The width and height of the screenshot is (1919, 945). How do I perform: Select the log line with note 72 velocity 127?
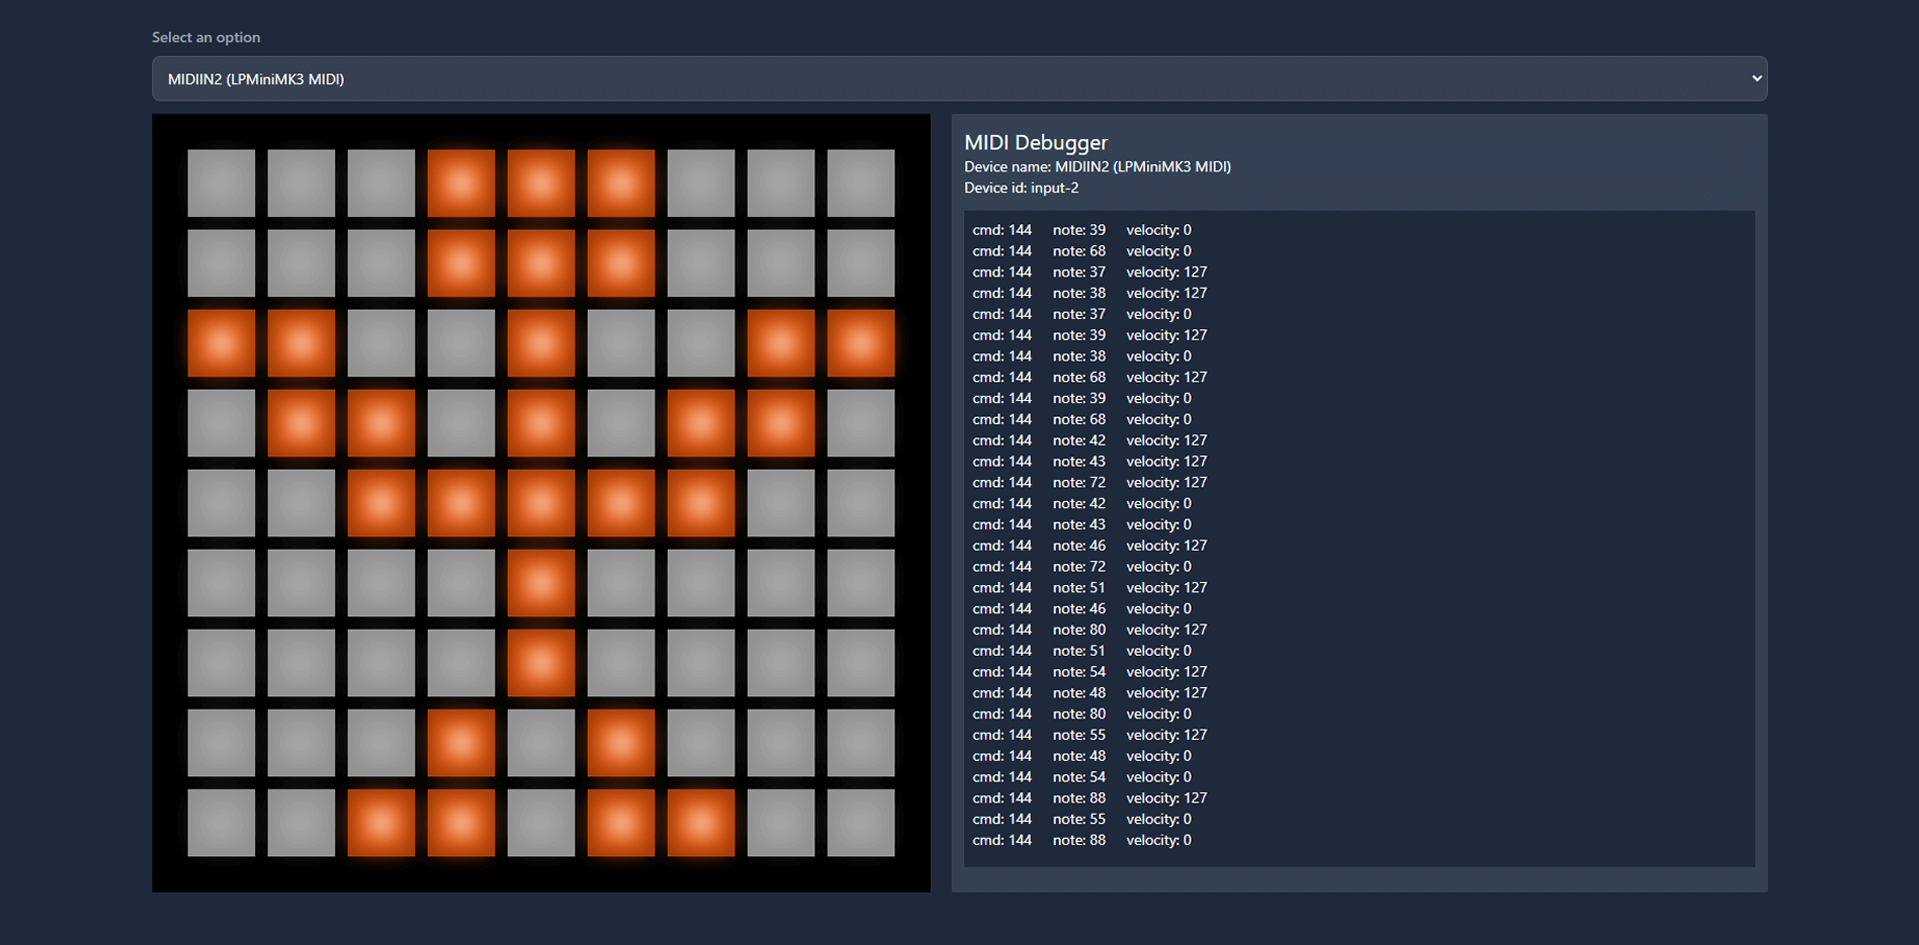[1089, 482]
